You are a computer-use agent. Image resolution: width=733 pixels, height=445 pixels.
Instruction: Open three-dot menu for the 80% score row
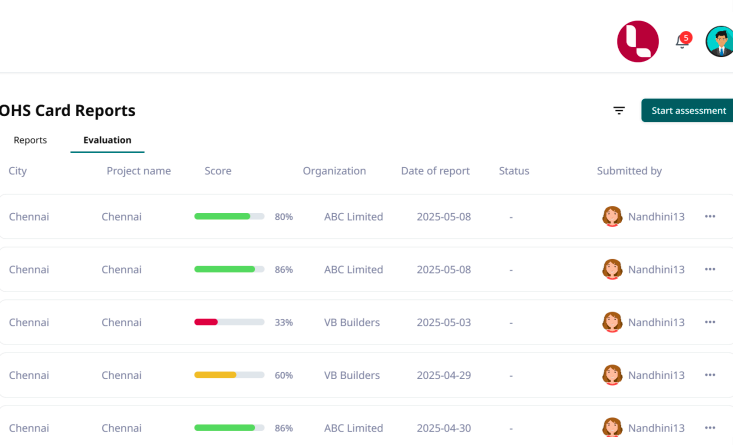[710, 216]
